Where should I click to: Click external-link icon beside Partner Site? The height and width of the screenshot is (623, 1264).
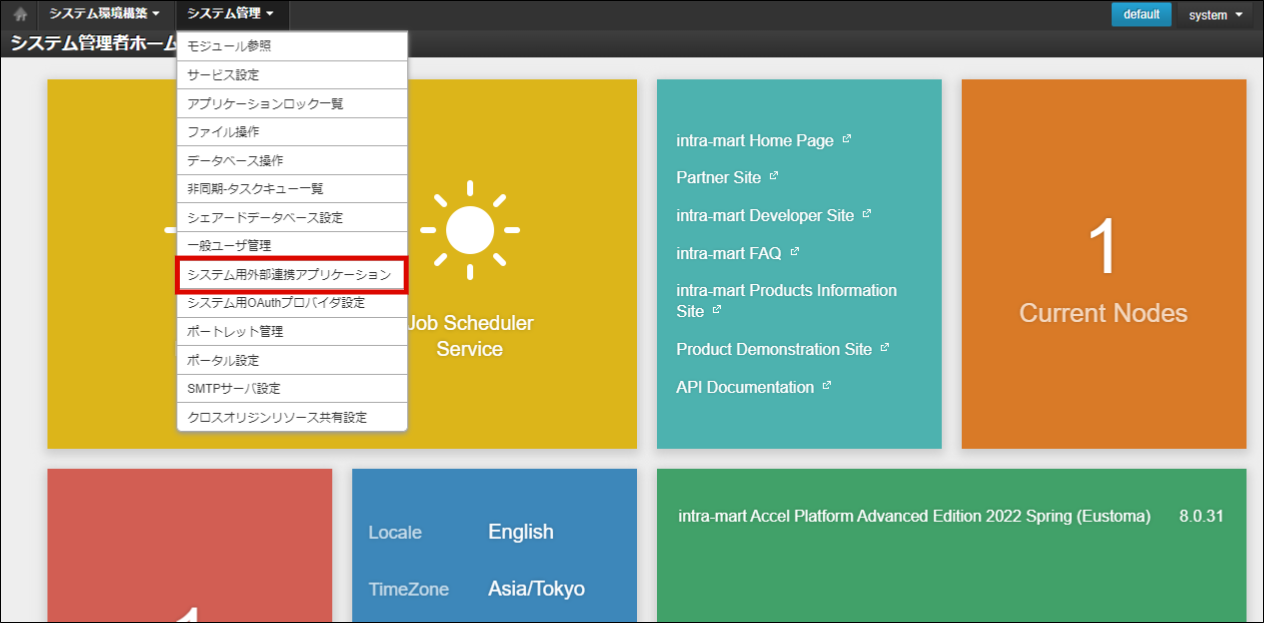coord(774,177)
